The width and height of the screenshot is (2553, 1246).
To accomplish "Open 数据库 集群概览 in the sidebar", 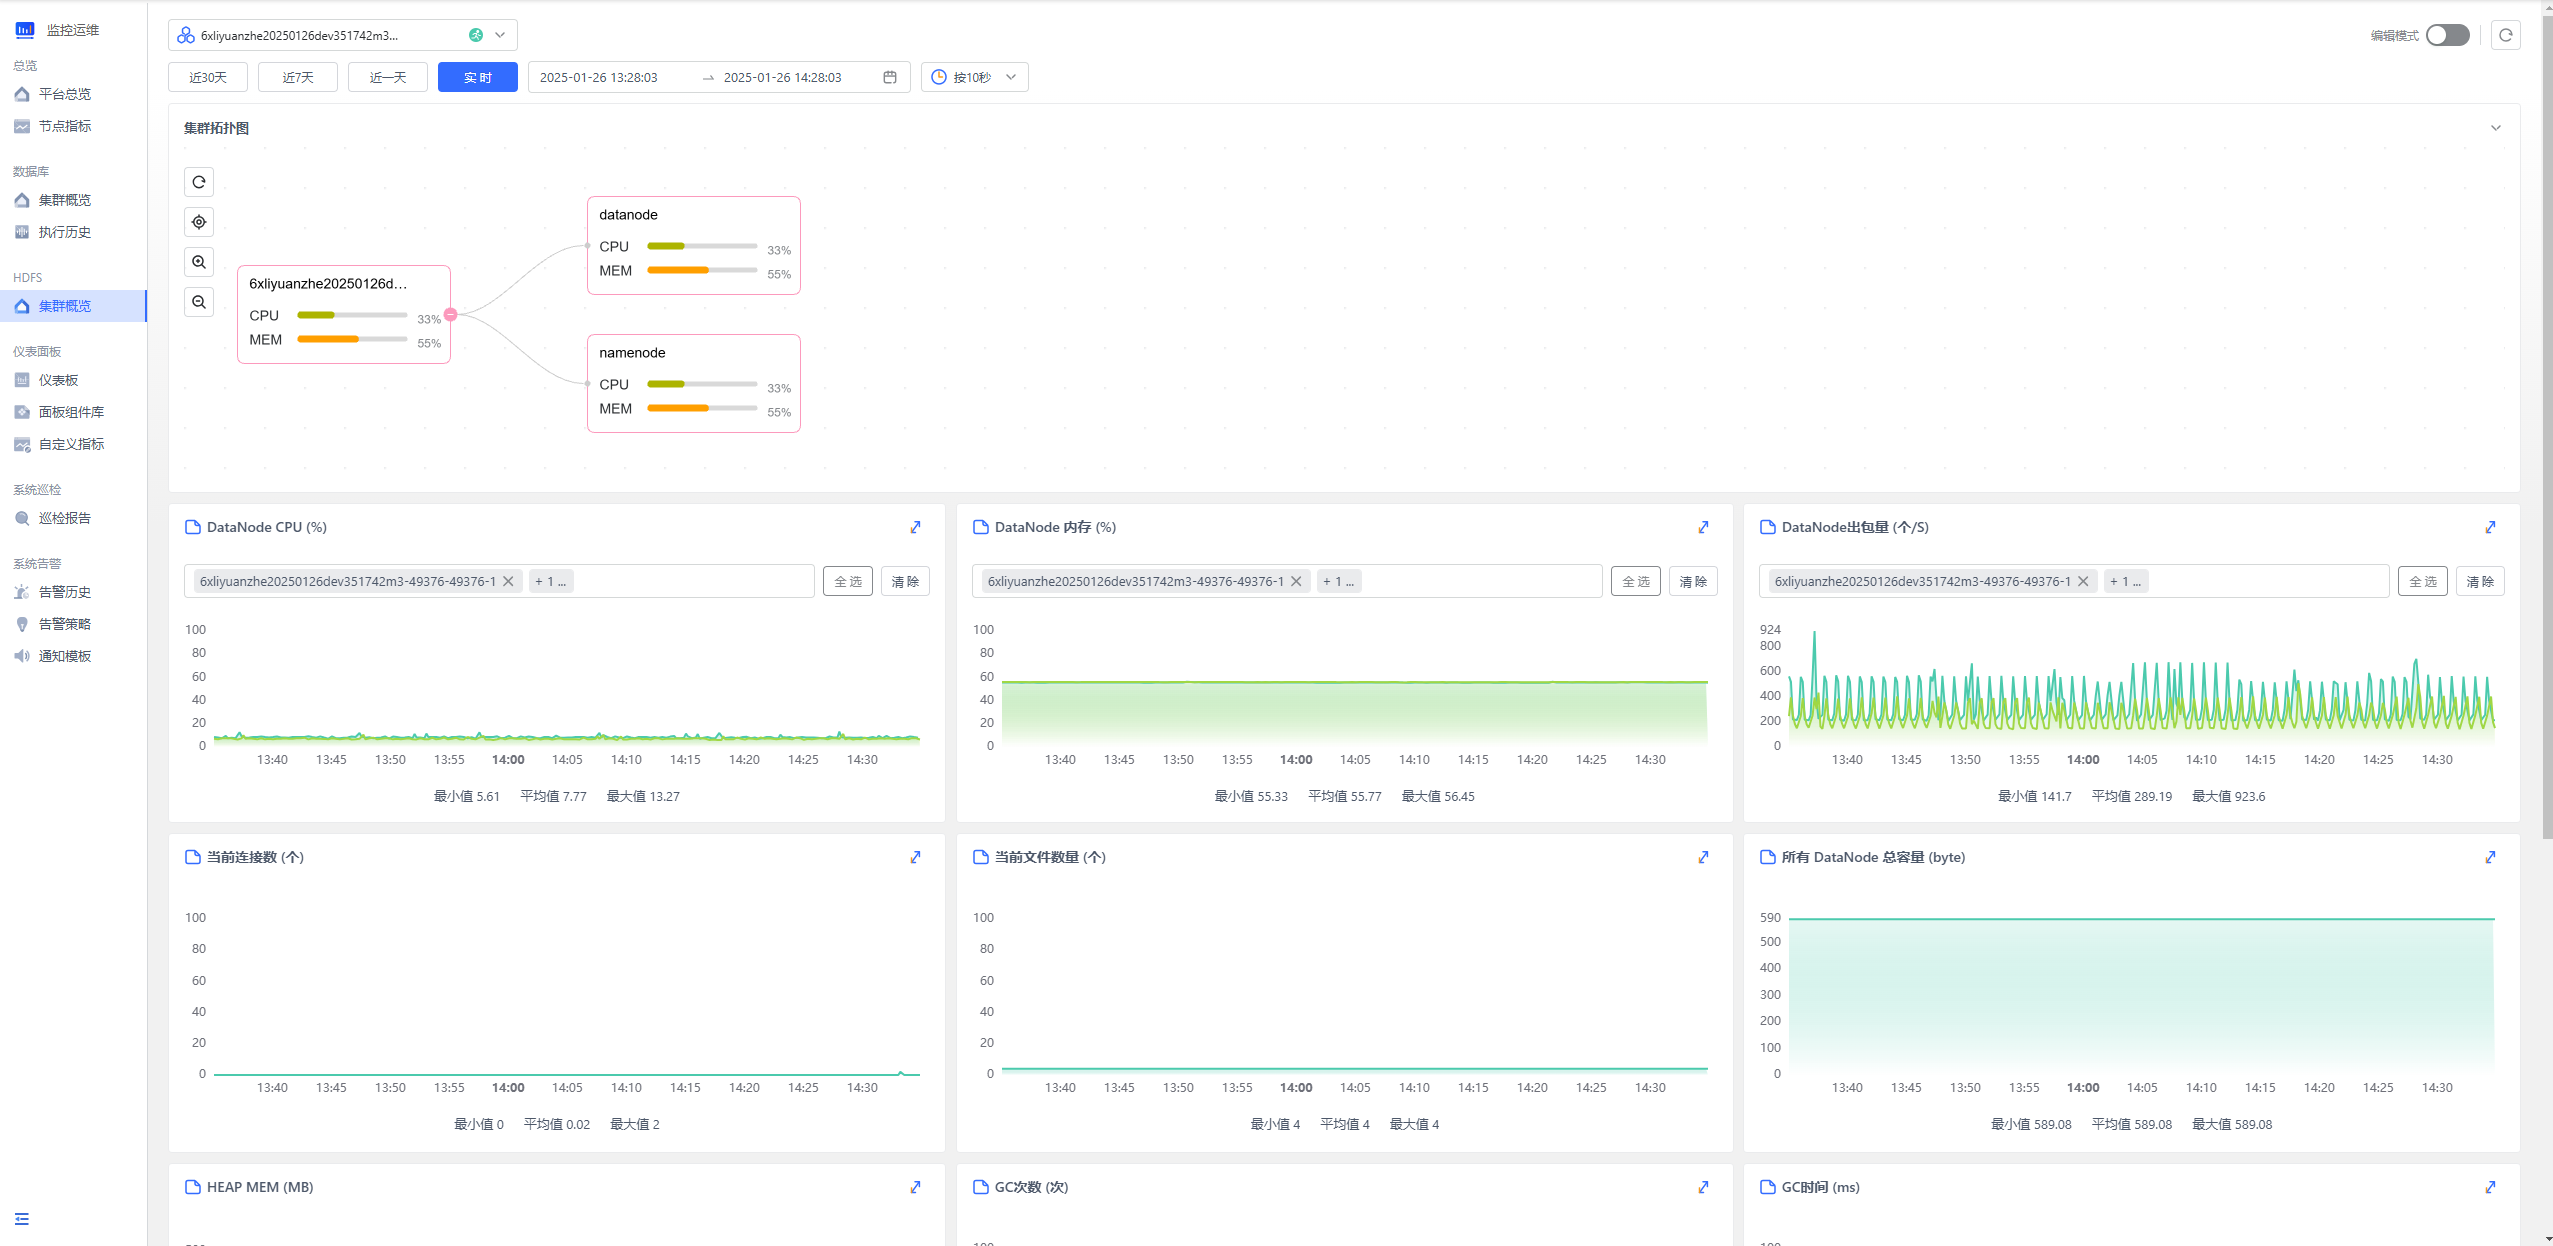I will (73, 200).
